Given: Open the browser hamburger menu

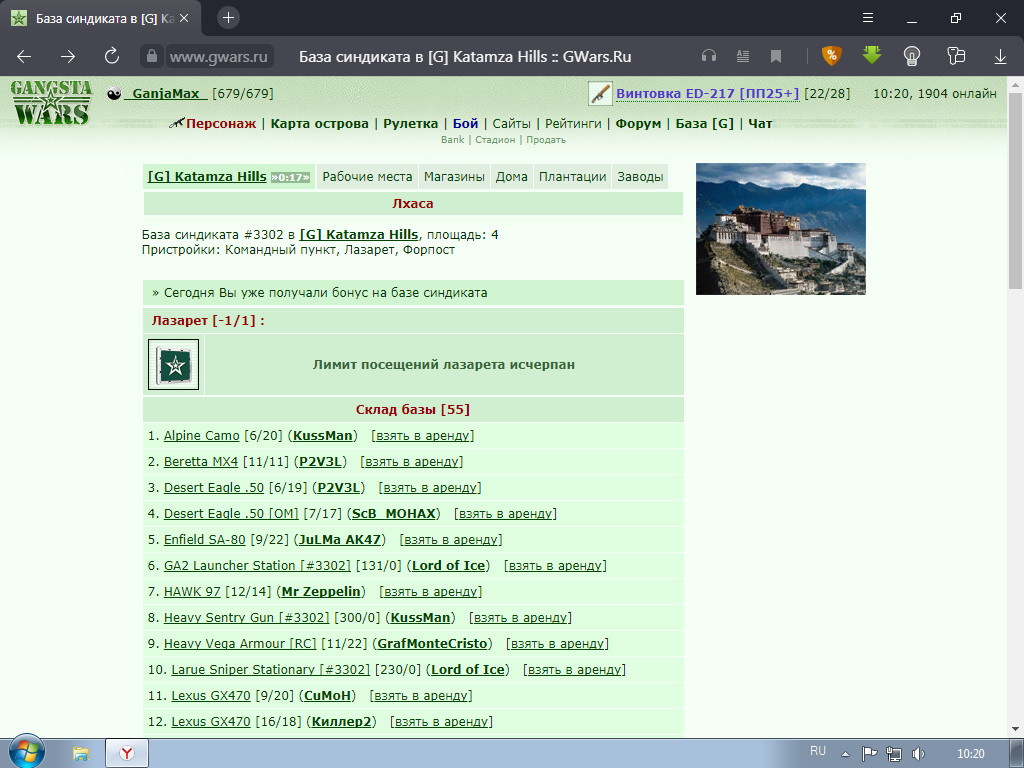Looking at the screenshot, I should coord(868,18).
